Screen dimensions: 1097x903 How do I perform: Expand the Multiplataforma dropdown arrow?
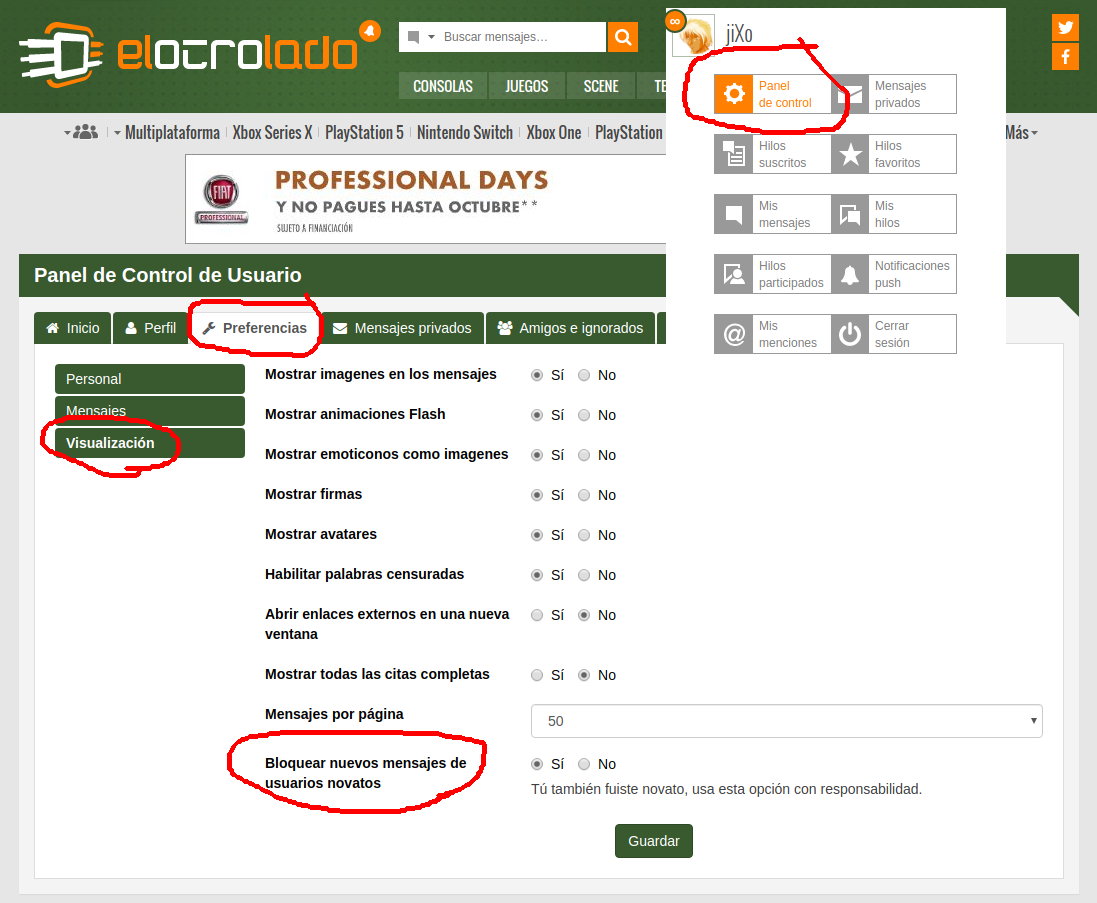pyautogui.click(x=118, y=132)
